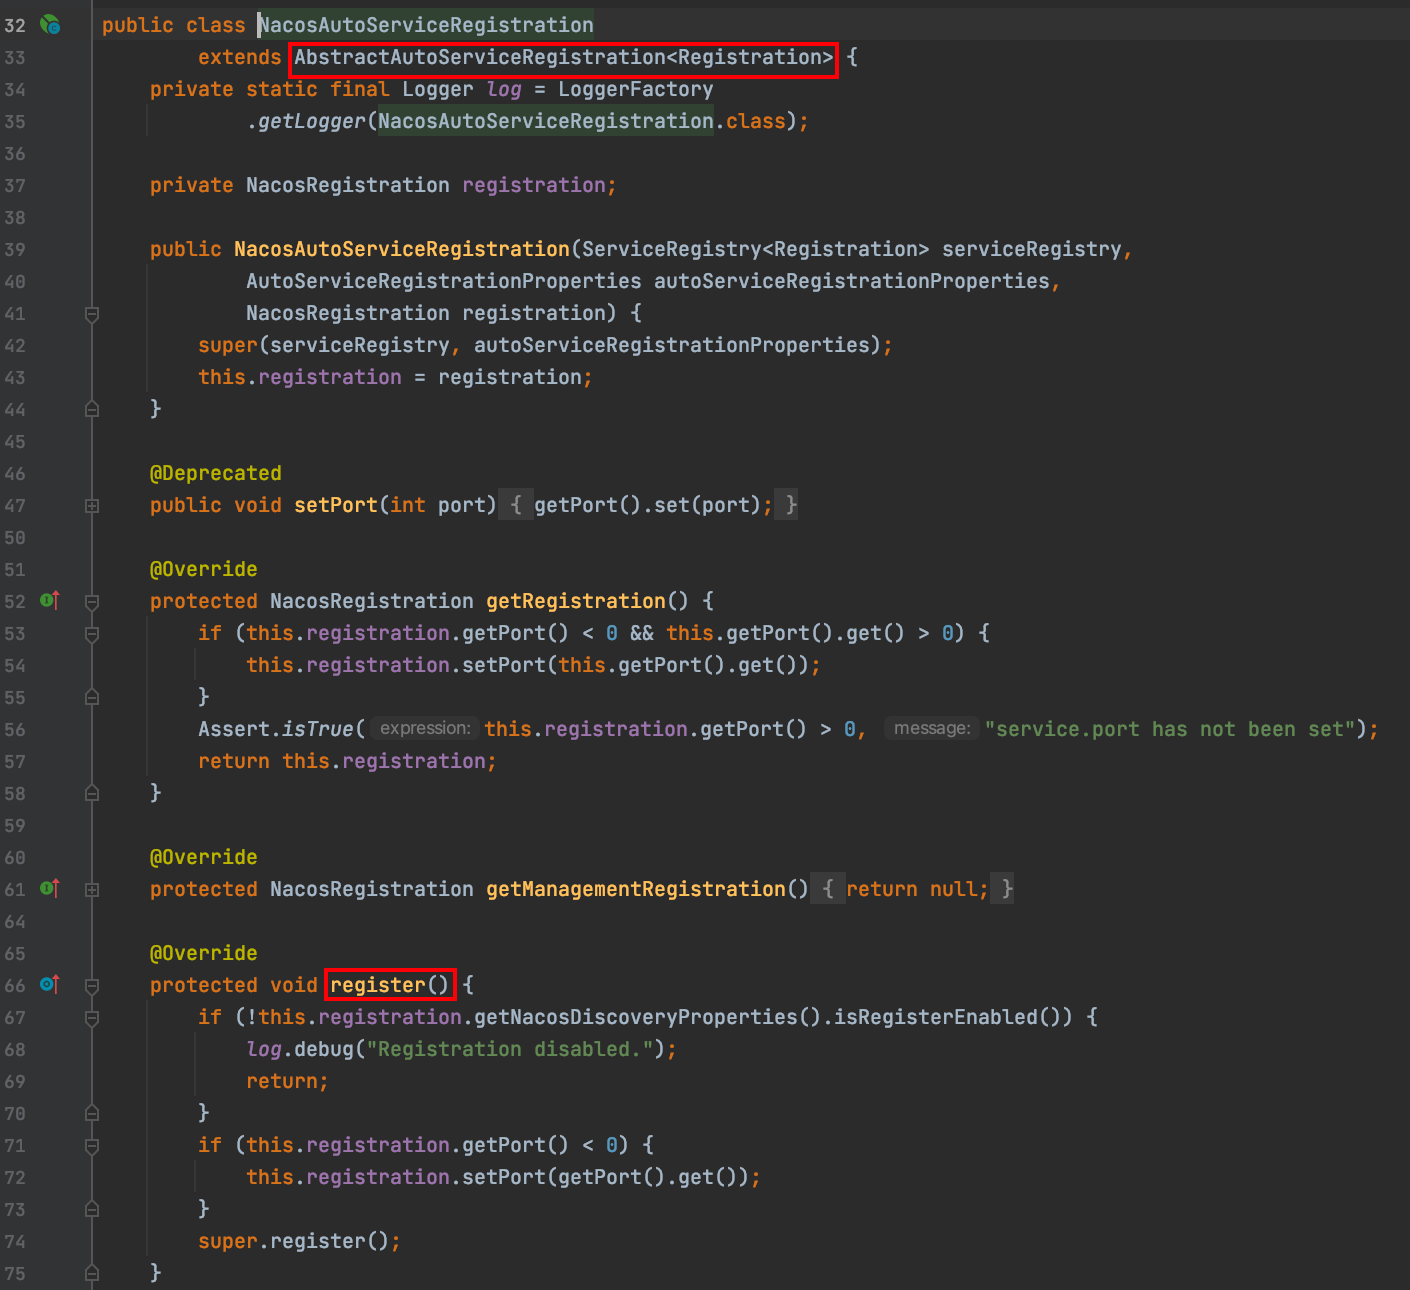This screenshot has width=1410, height=1290.
Task: Collapse getRegistration using the fold marker on line 52
Action: pos(92,602)
